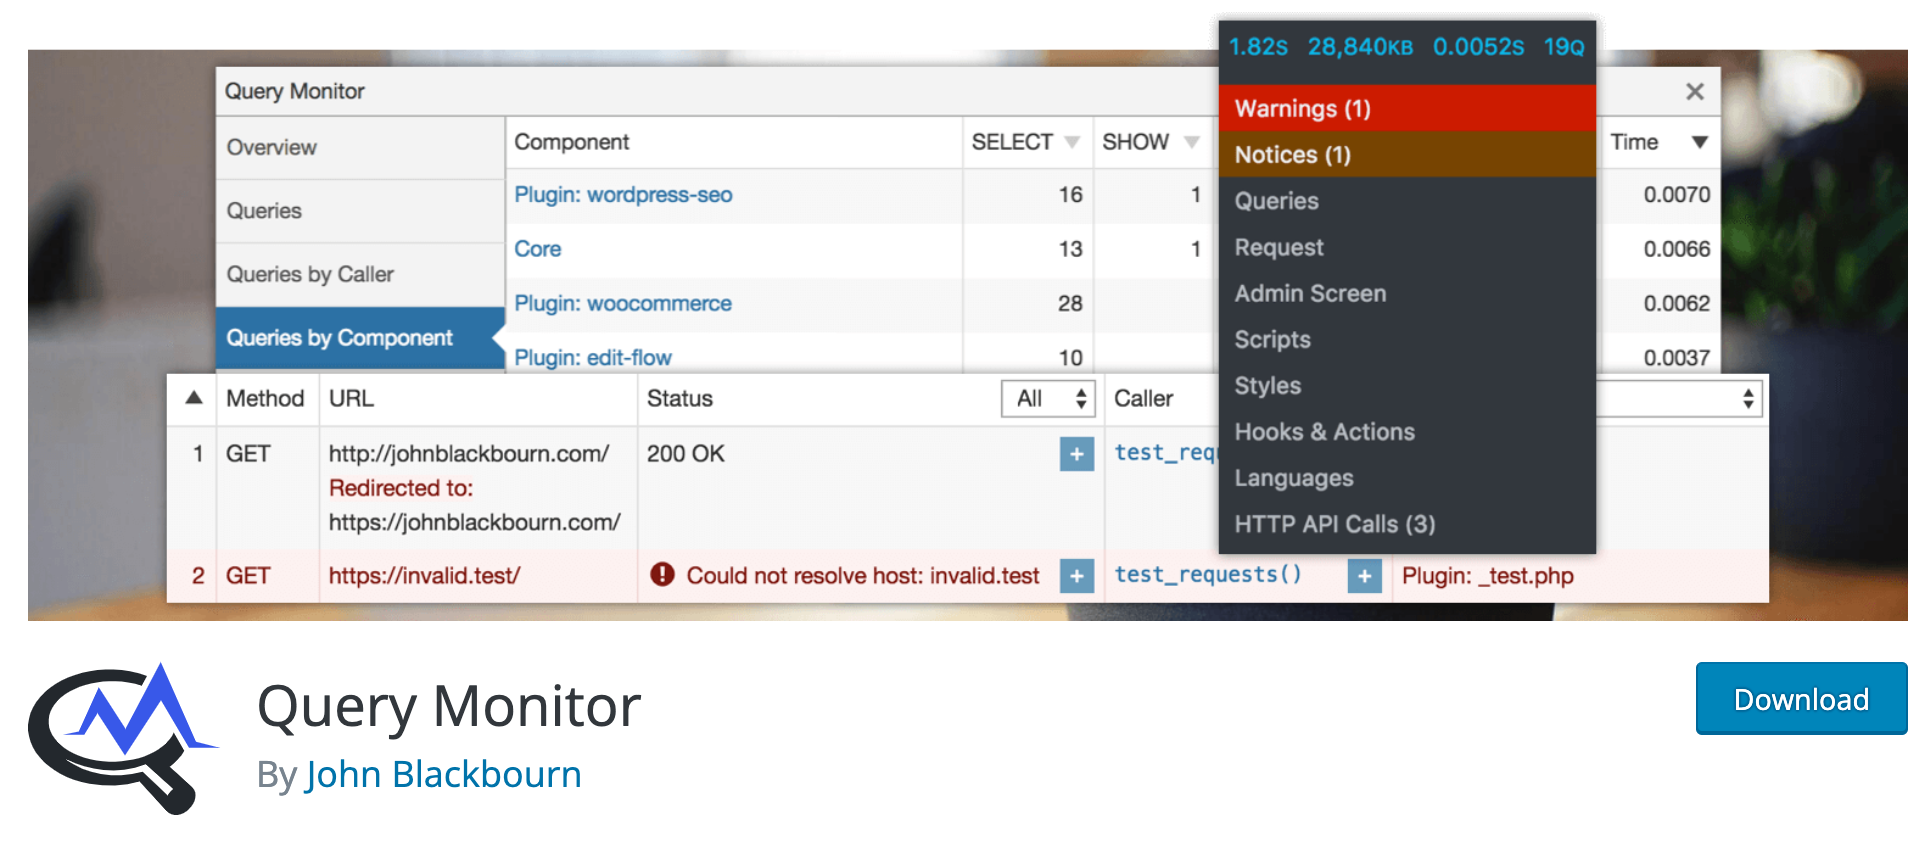The image size is (1932, 864).
Task: Choose HTTP API Calls (3) menu entry
Action: [1334, 524]
